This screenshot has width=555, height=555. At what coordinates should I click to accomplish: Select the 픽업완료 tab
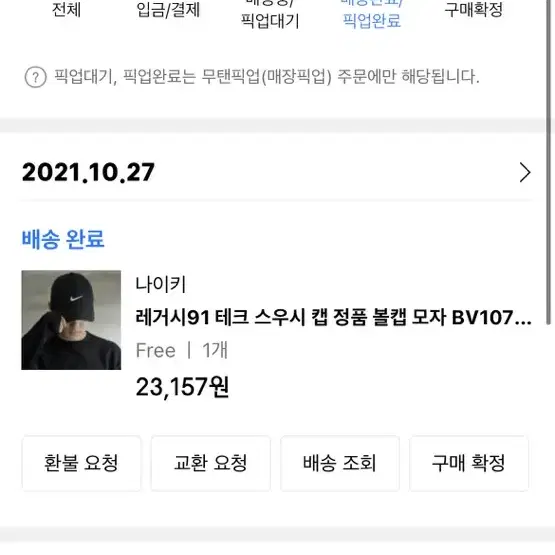click(372, 14)
